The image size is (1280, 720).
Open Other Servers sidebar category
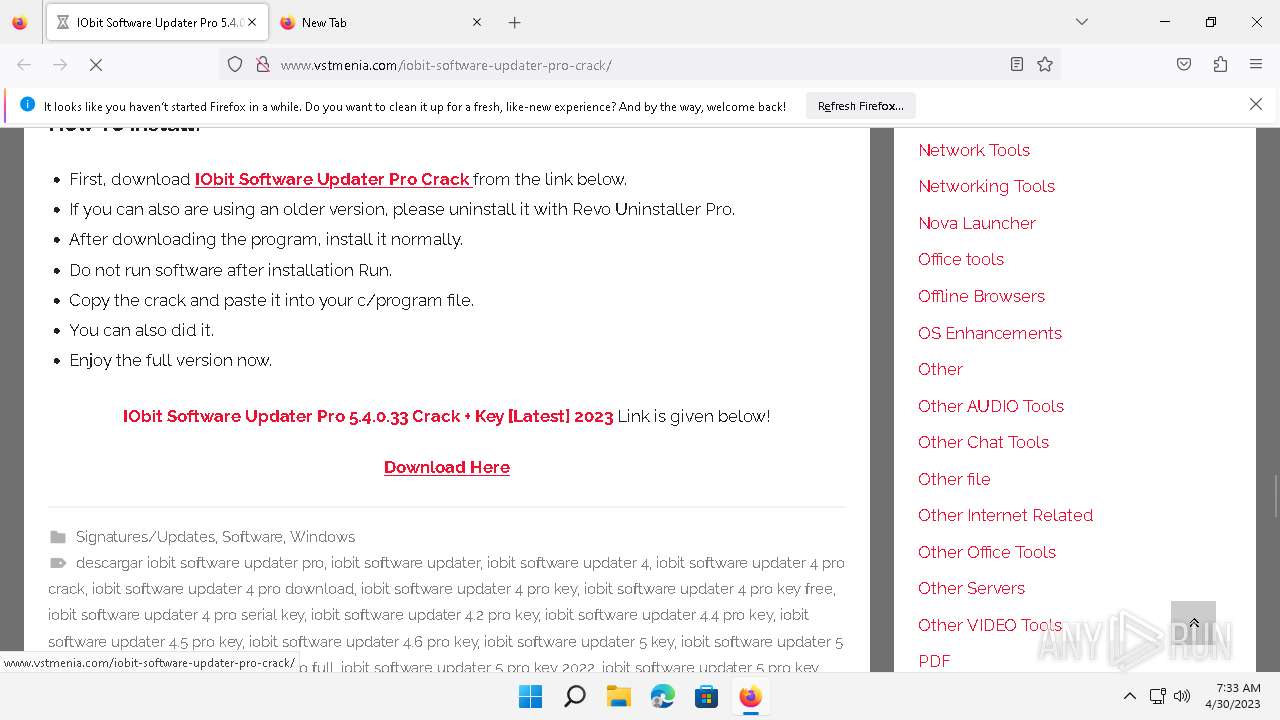[972, 588]
